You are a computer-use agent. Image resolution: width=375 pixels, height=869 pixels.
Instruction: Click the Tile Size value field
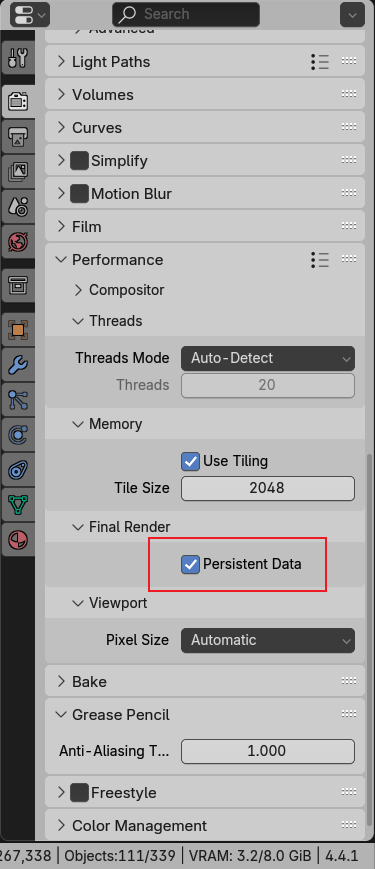(268, 488)
